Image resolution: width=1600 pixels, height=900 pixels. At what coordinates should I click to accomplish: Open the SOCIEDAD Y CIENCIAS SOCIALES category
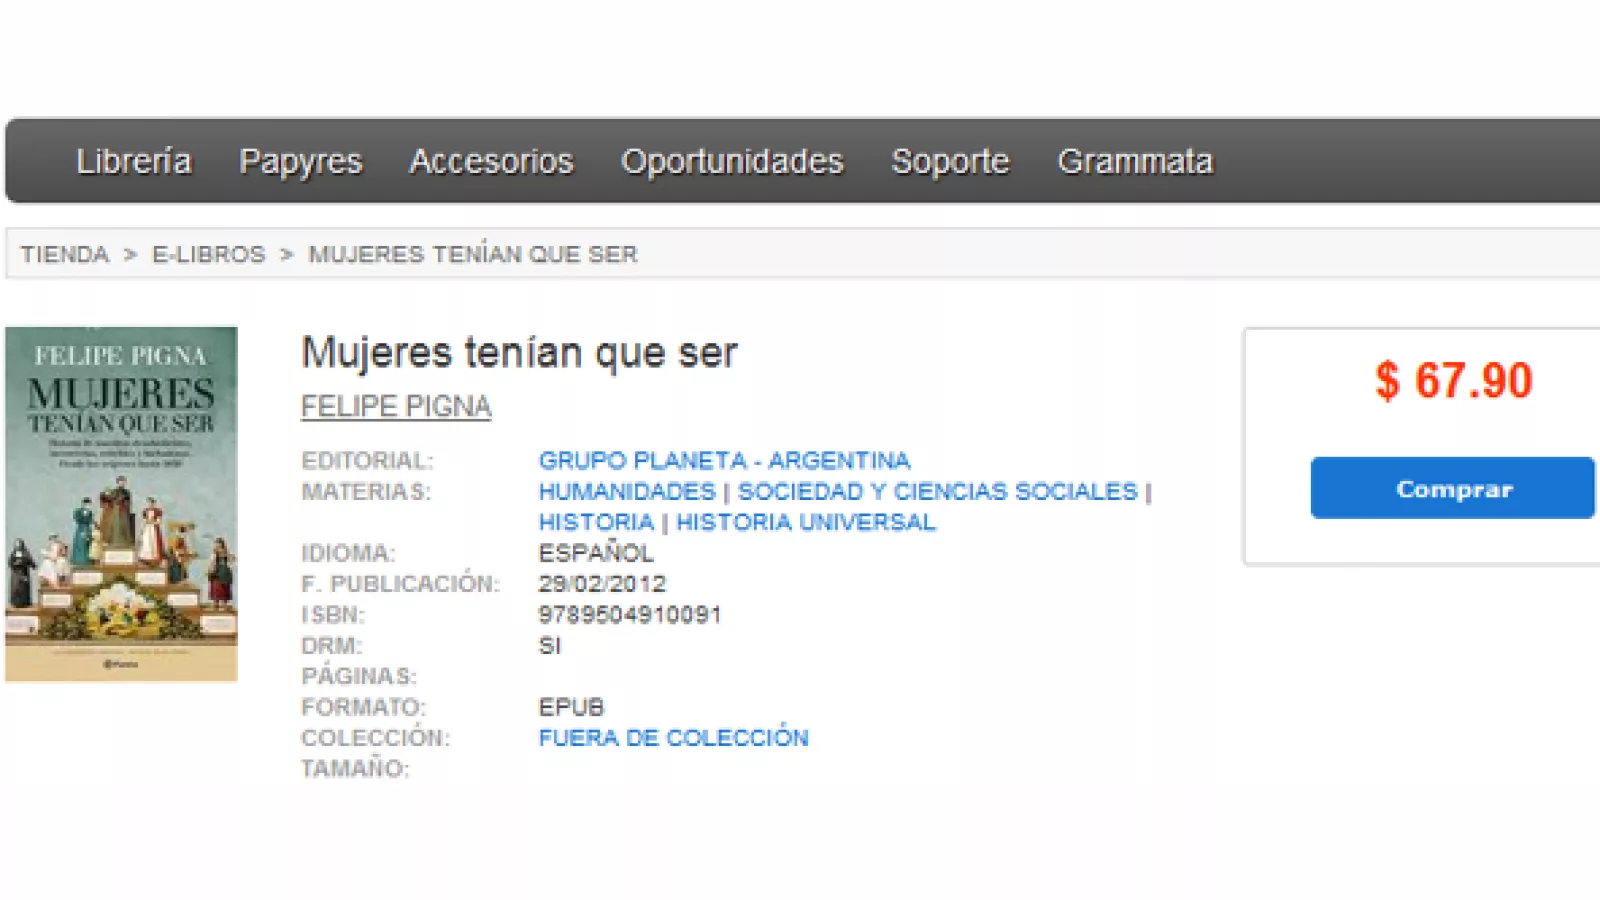tap(937, 492)
